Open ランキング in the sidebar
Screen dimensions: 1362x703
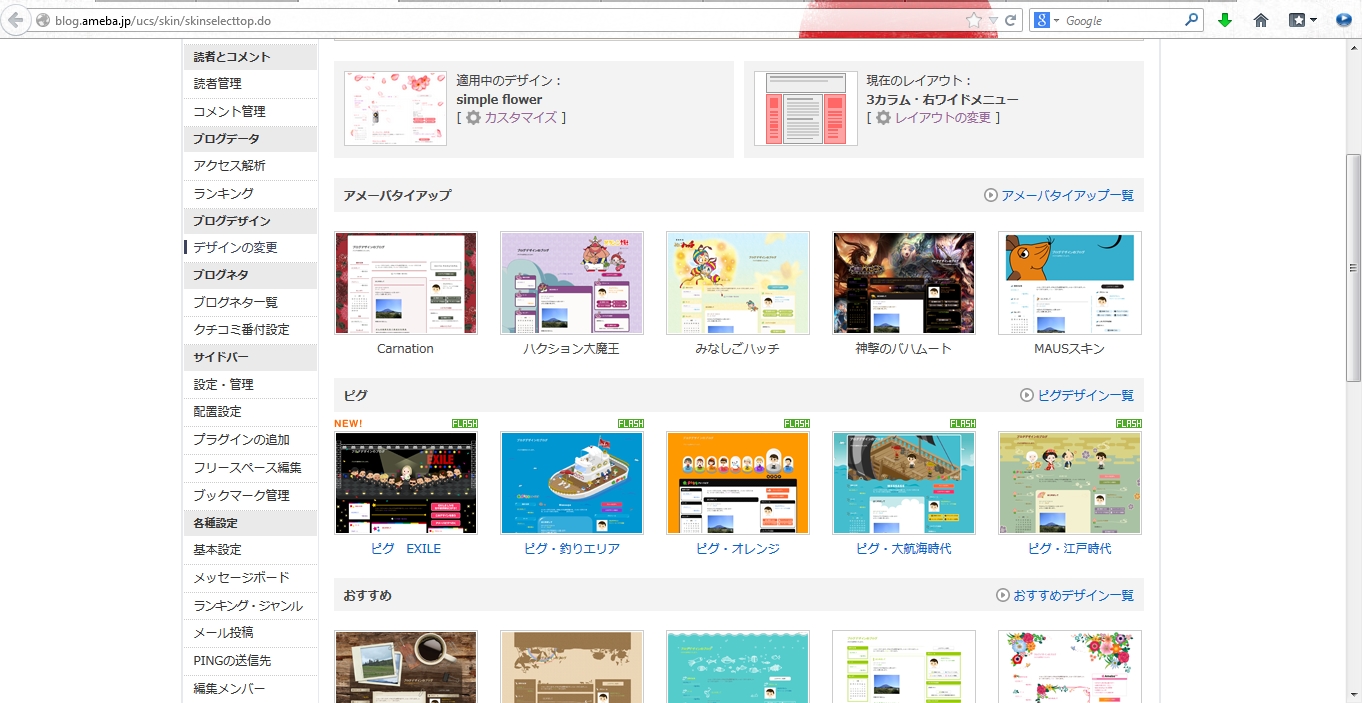[223, 193]
